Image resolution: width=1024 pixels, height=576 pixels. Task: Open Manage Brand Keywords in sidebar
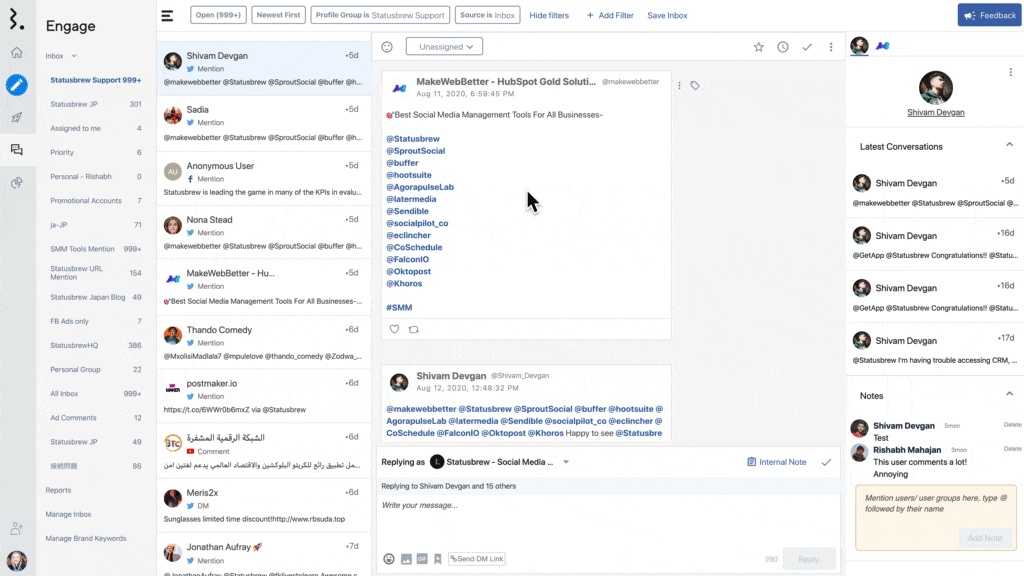(x=86, y=538)
